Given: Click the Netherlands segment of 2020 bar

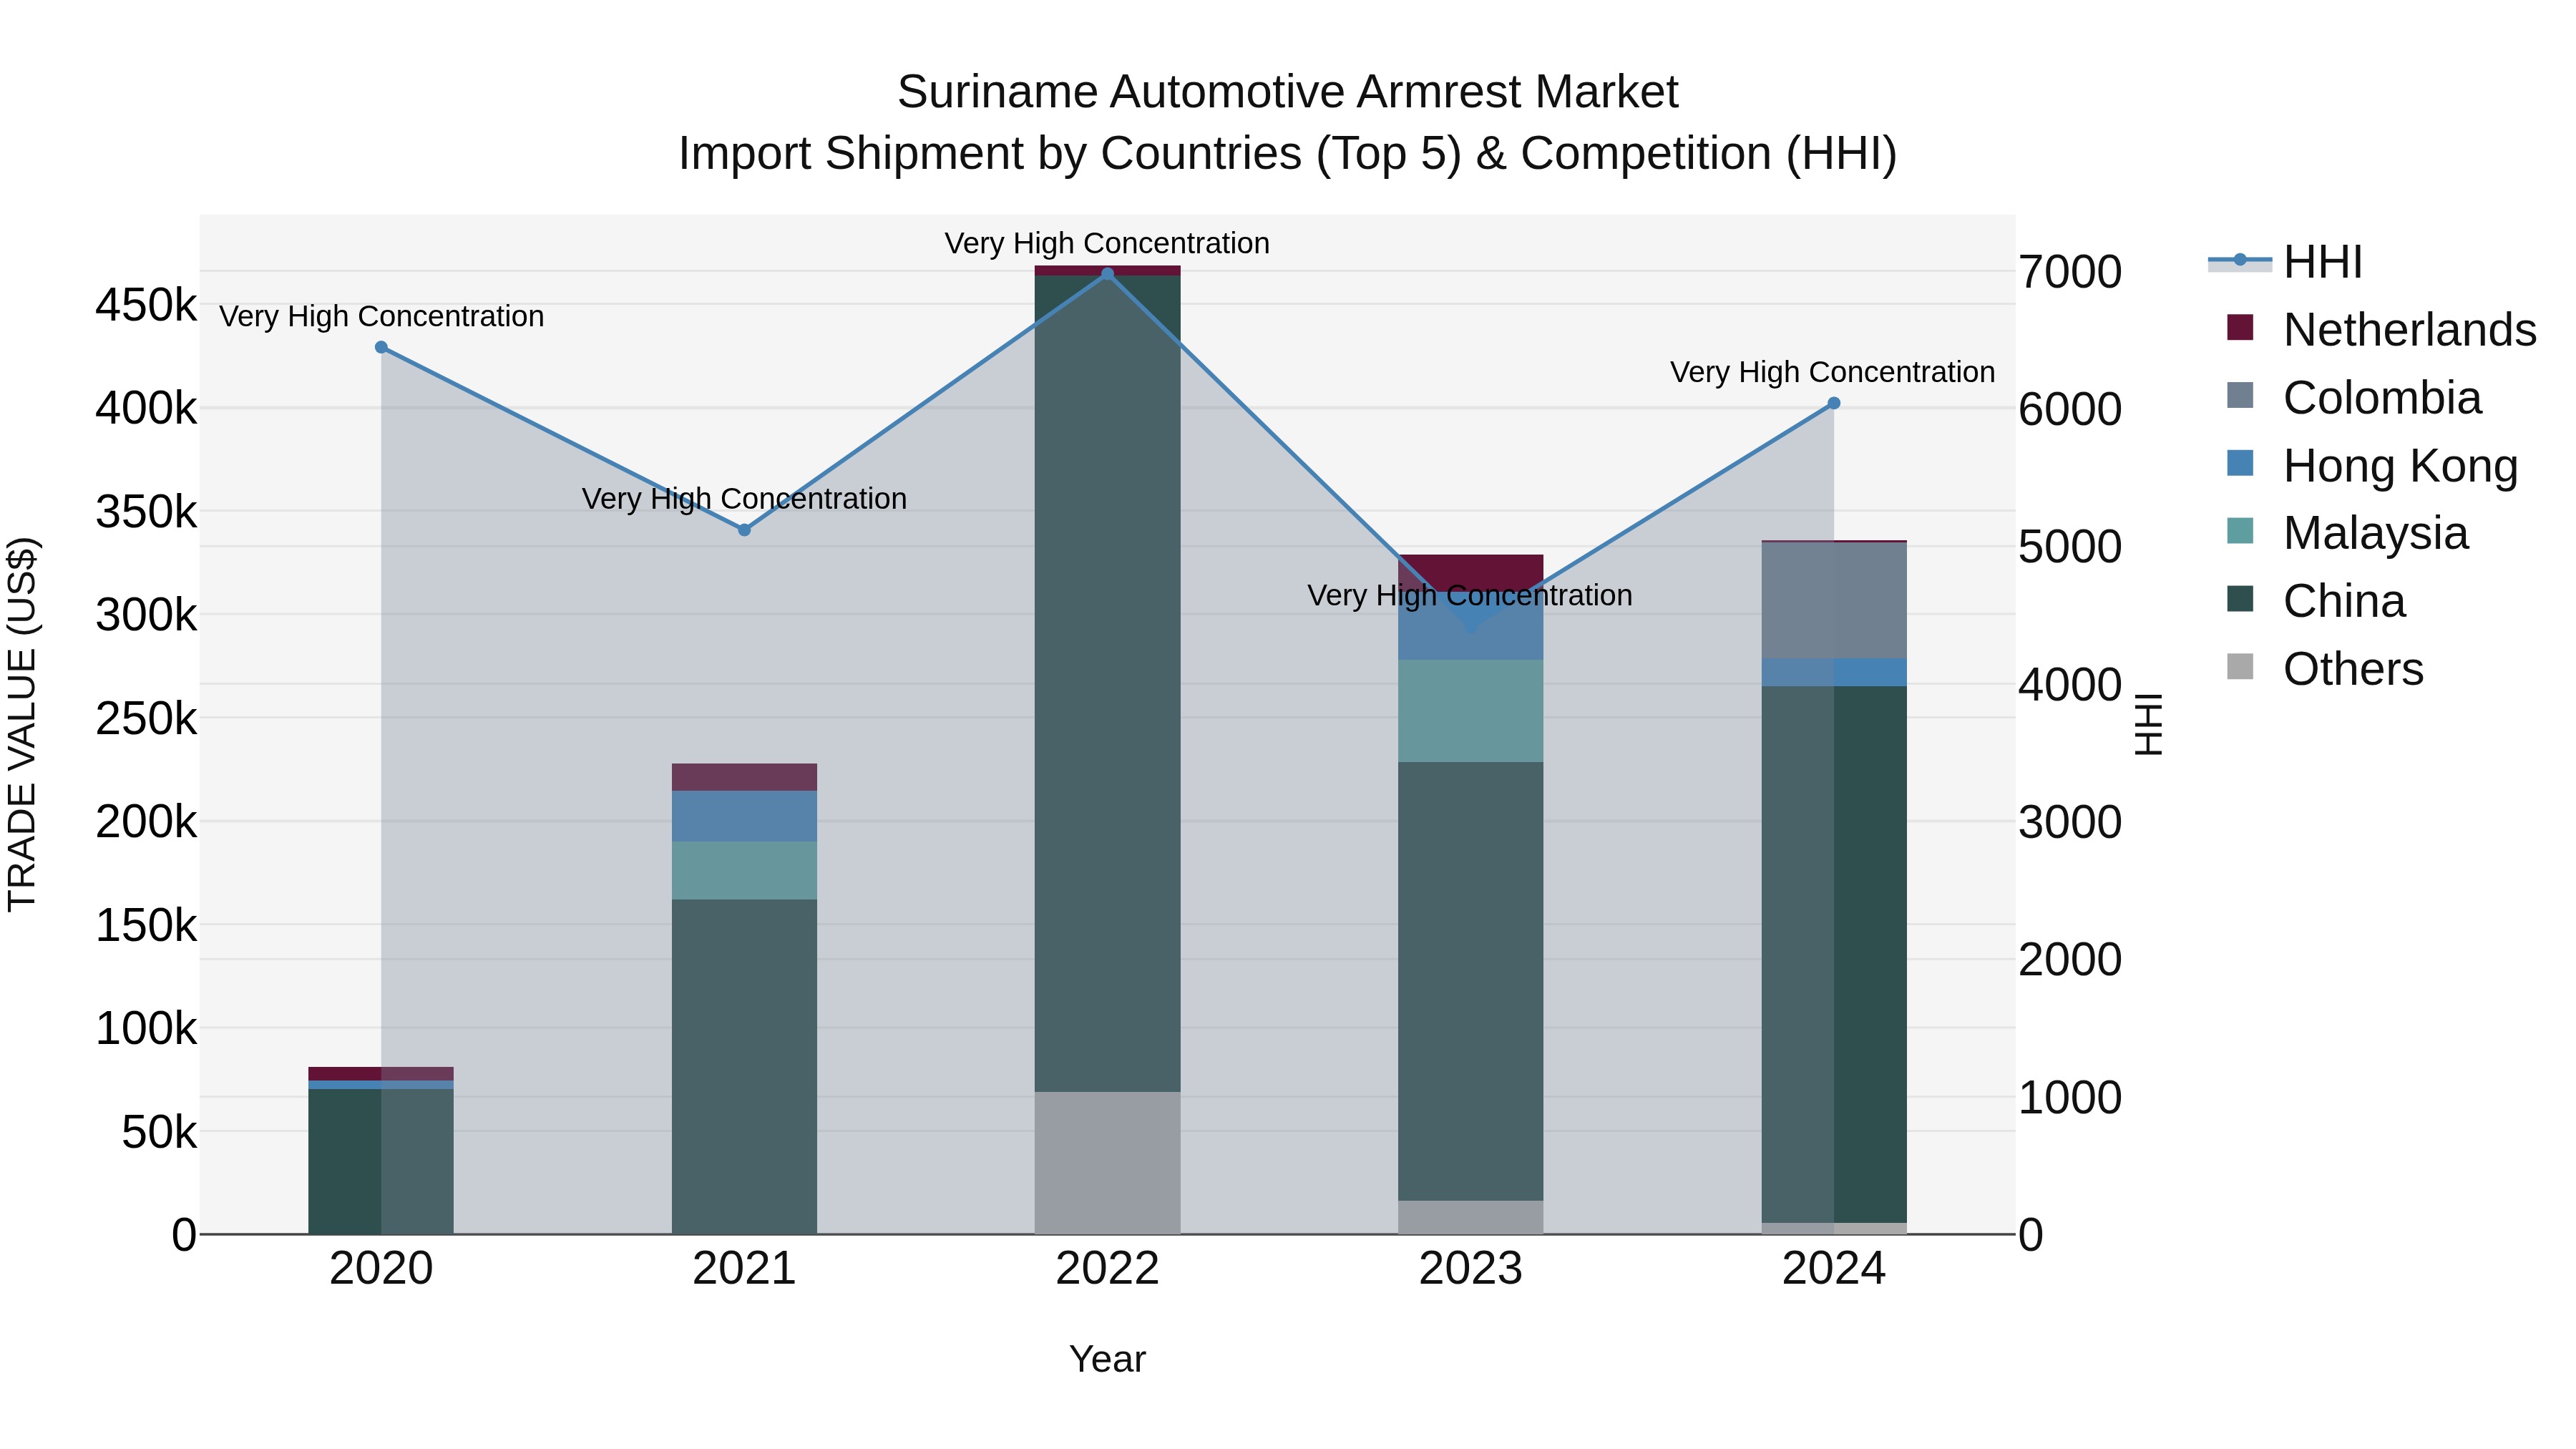Looking at the screenshot, I should point(381,1074).
